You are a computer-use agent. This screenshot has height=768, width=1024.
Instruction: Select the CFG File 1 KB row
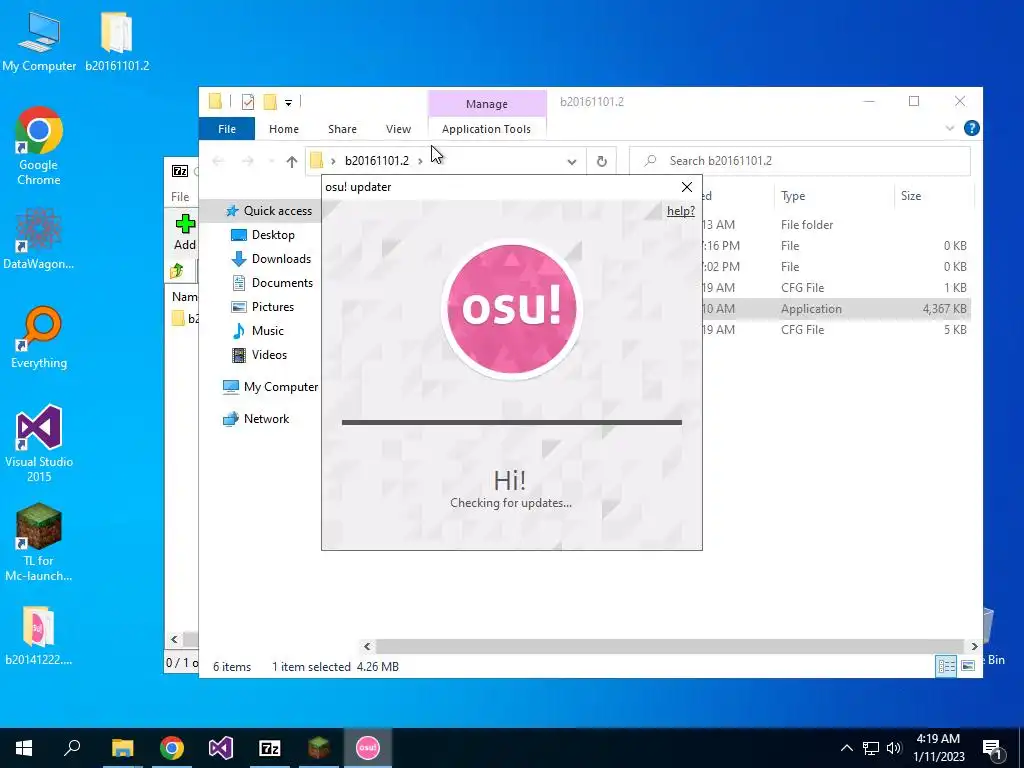point(836,288)
